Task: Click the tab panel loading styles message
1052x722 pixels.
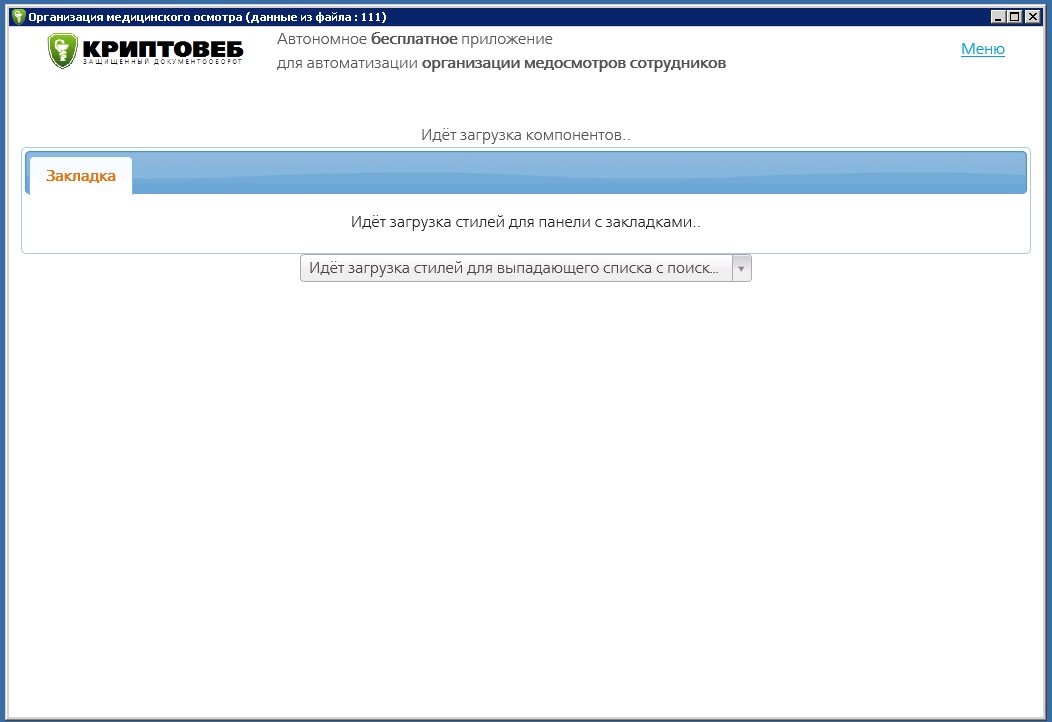Action: 525,222
